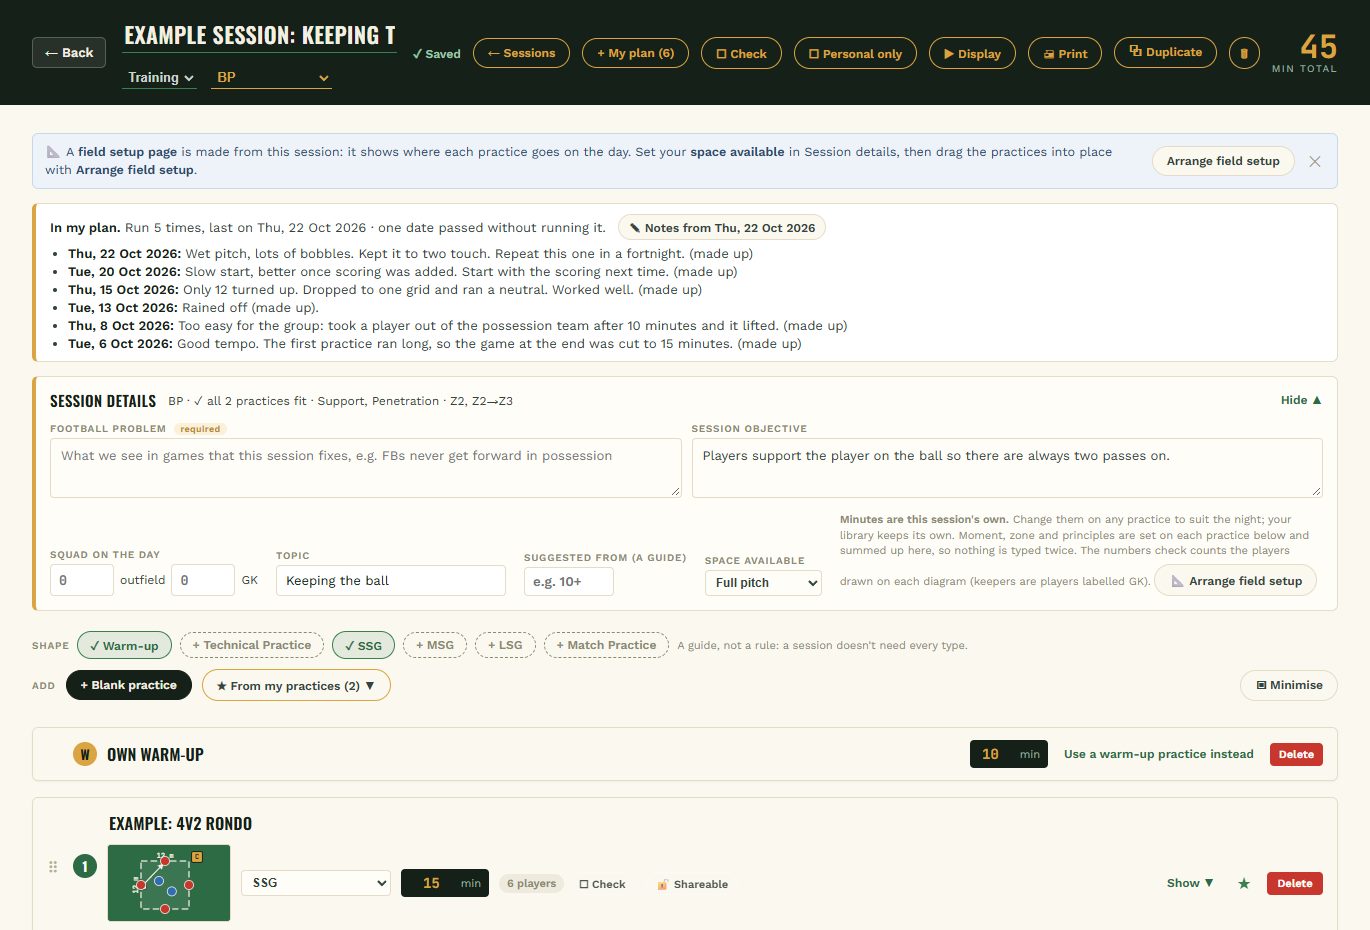This screenshot has width=1370, height=930.
Task: Open the Space available Full pitch dropdown
Action: pyautogui.click(x=763, y=582)
